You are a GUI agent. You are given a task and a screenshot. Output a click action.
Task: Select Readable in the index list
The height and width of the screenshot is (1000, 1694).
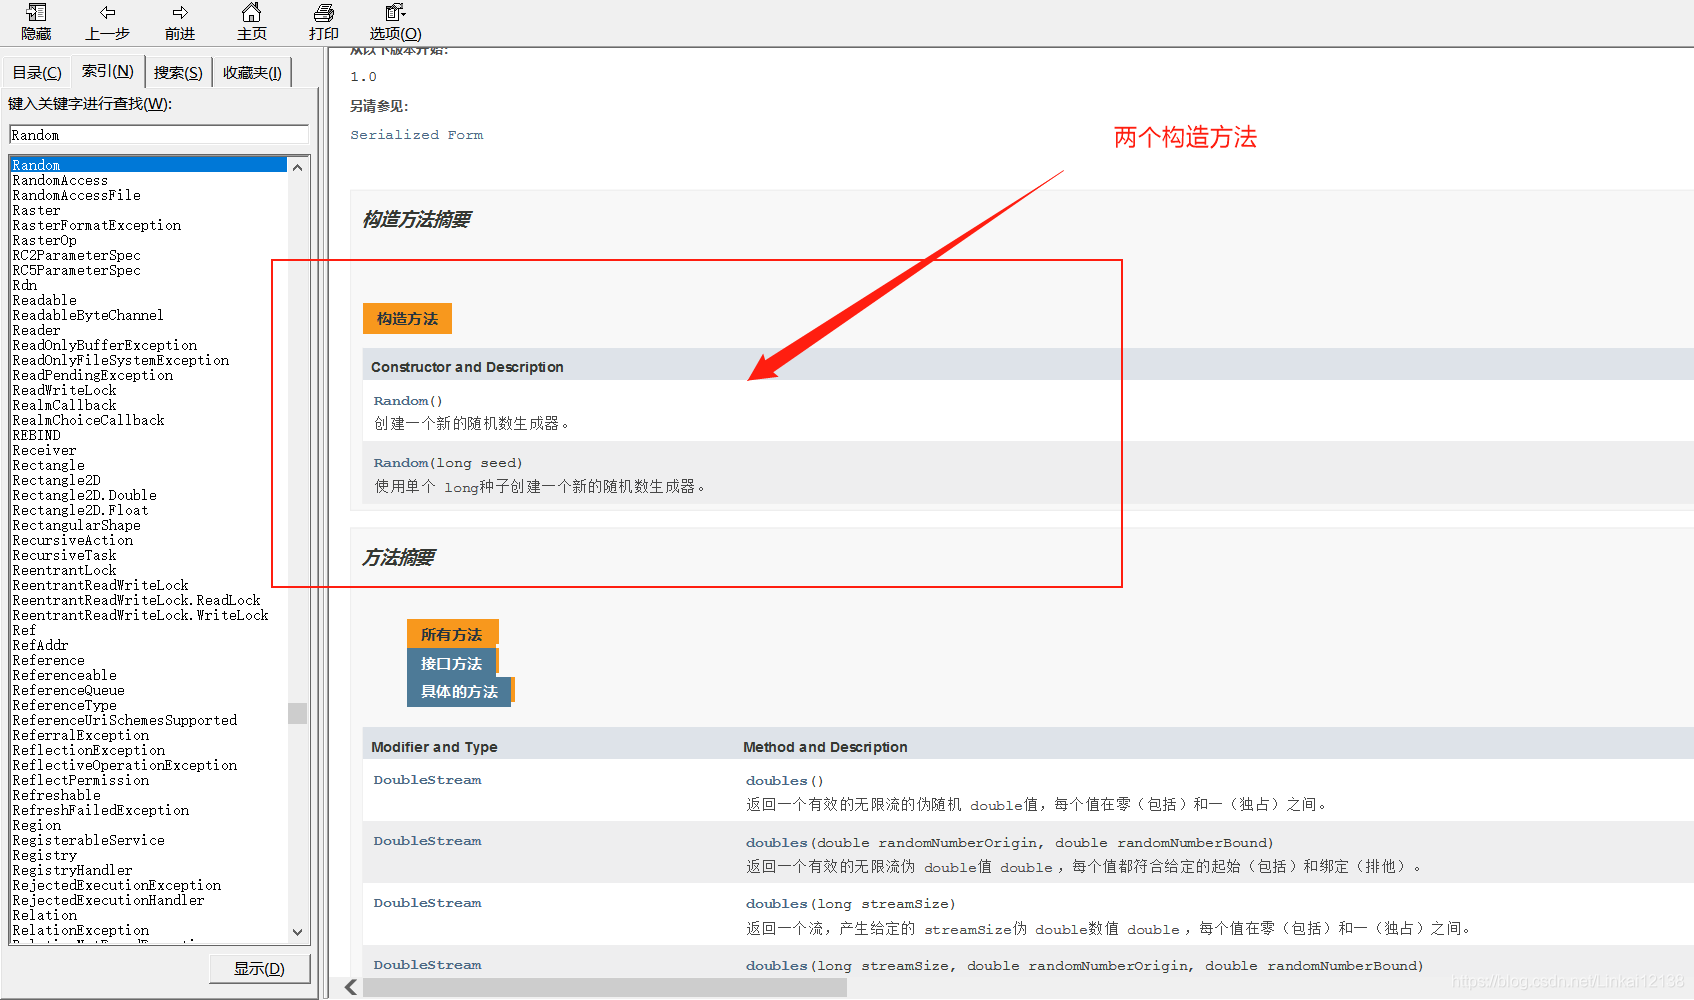[44, 300]
